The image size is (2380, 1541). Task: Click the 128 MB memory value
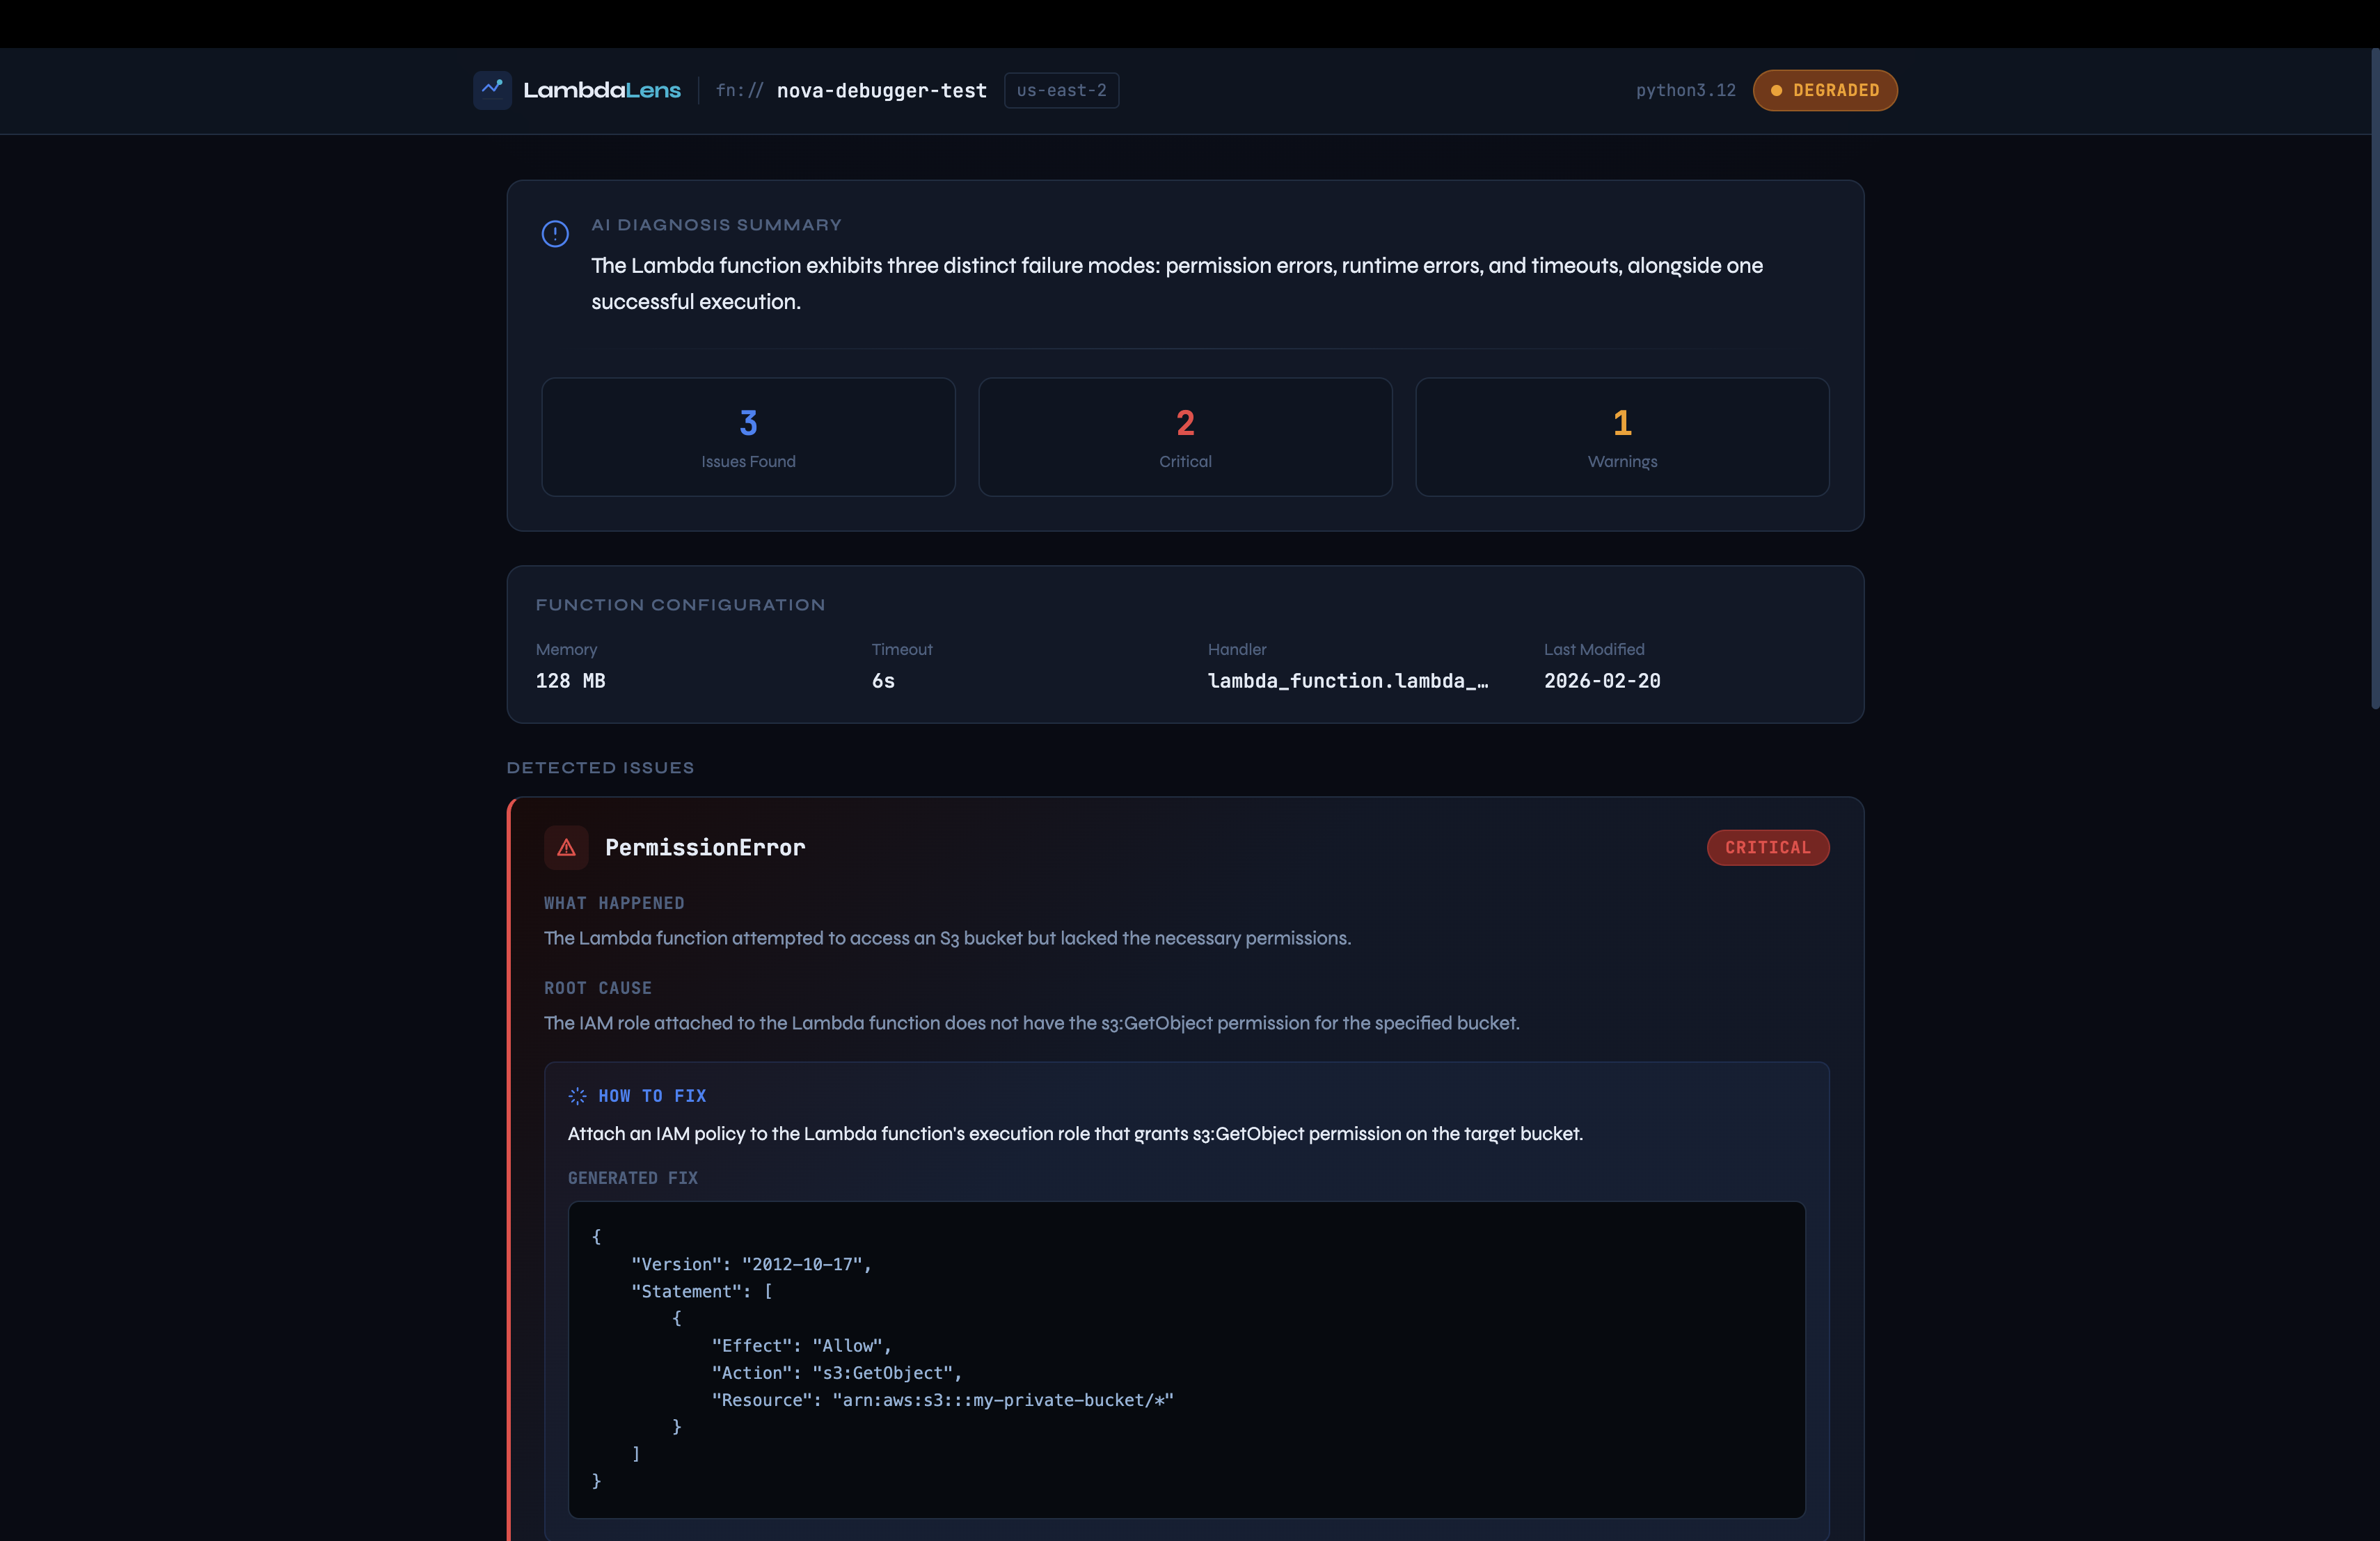coord(570,681)
